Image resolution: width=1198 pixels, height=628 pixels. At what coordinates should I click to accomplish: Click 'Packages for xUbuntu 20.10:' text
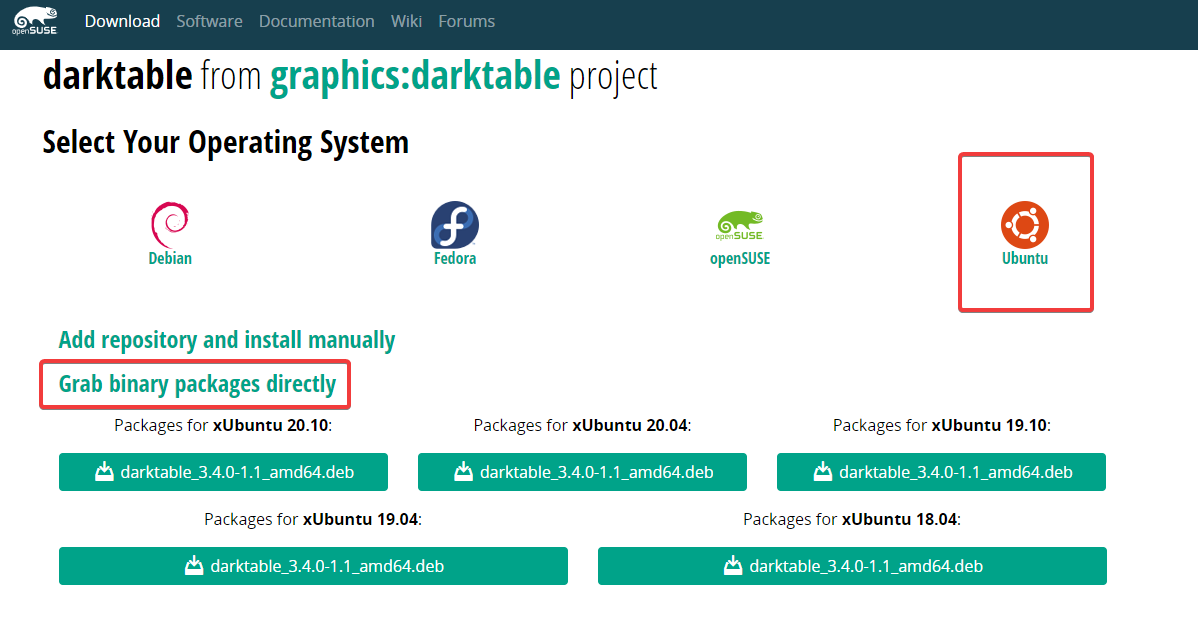223,426
